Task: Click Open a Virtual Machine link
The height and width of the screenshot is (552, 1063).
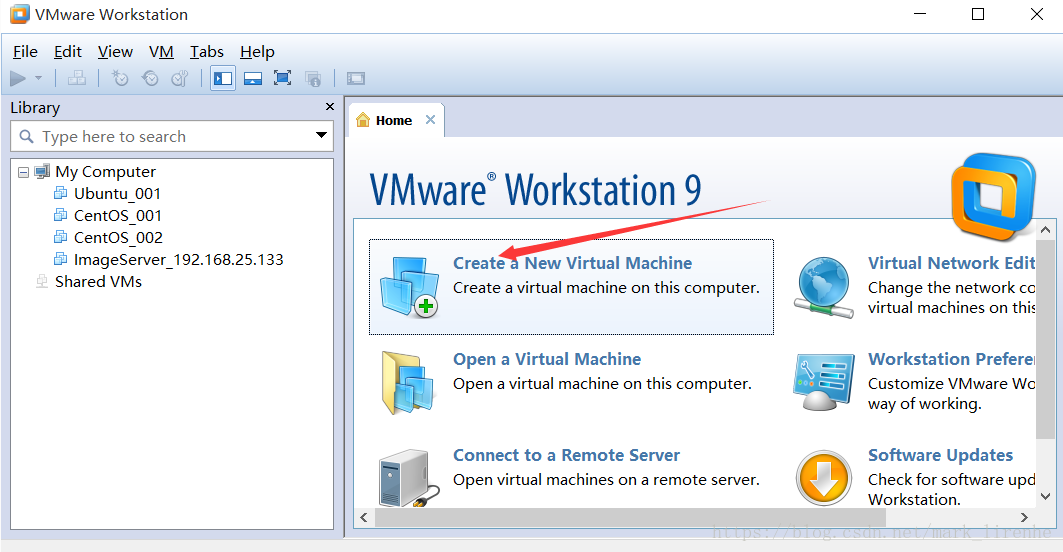Action: pos(546,359)
